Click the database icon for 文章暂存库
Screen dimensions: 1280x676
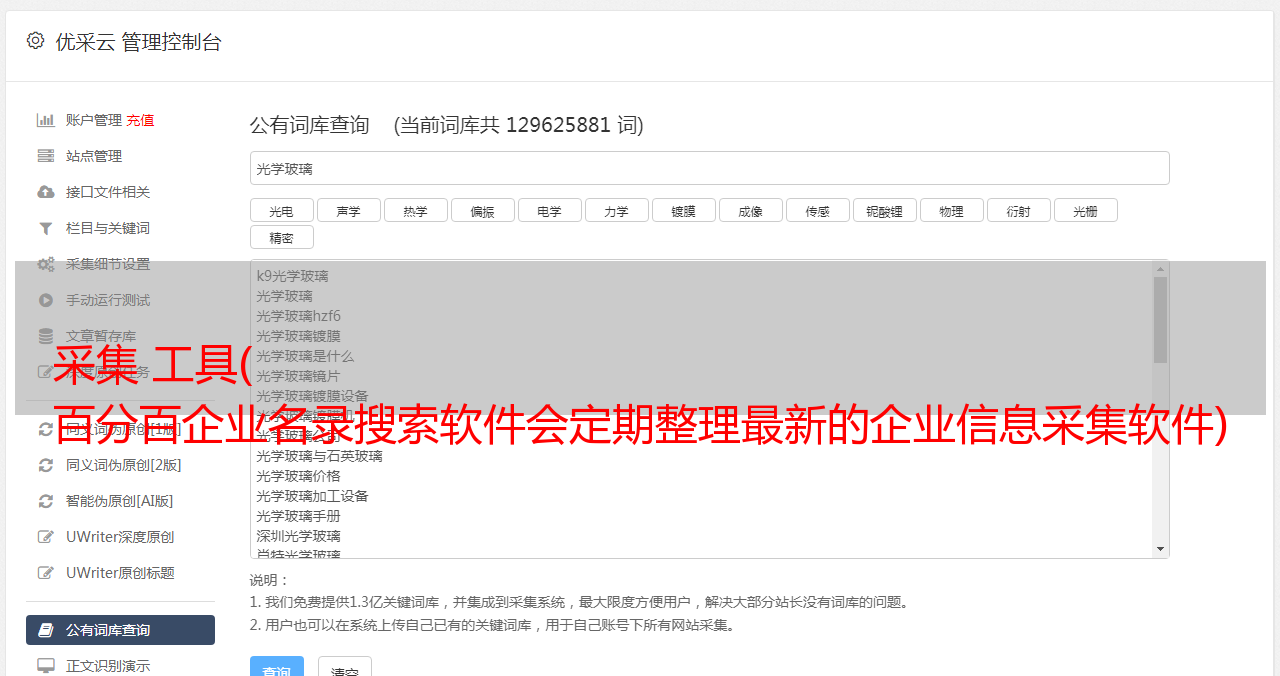(x=46, y=336)
